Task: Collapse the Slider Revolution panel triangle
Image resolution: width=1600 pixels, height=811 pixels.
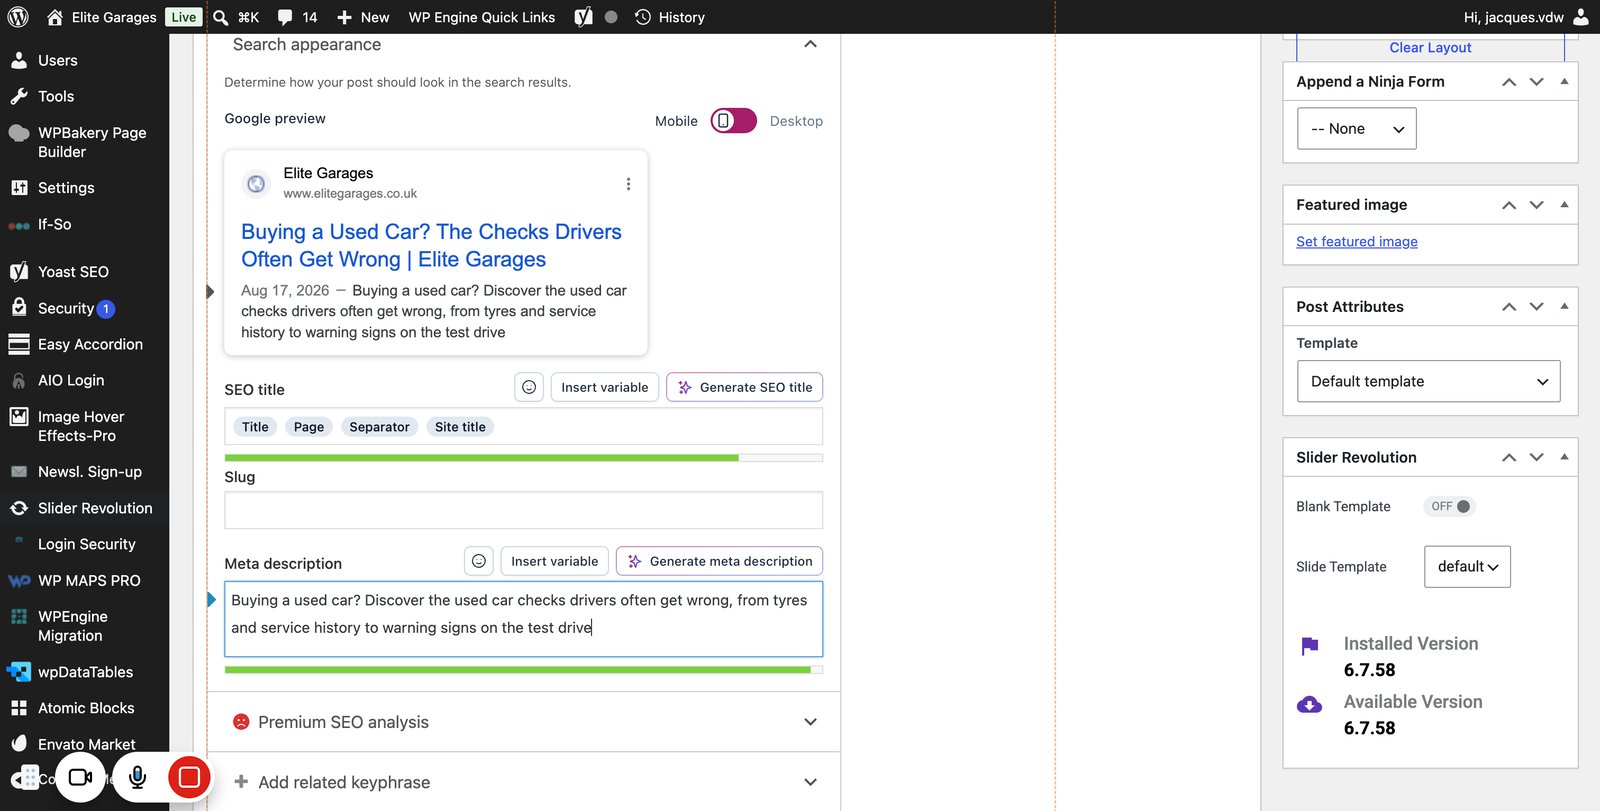Action: click(1564, 457)
